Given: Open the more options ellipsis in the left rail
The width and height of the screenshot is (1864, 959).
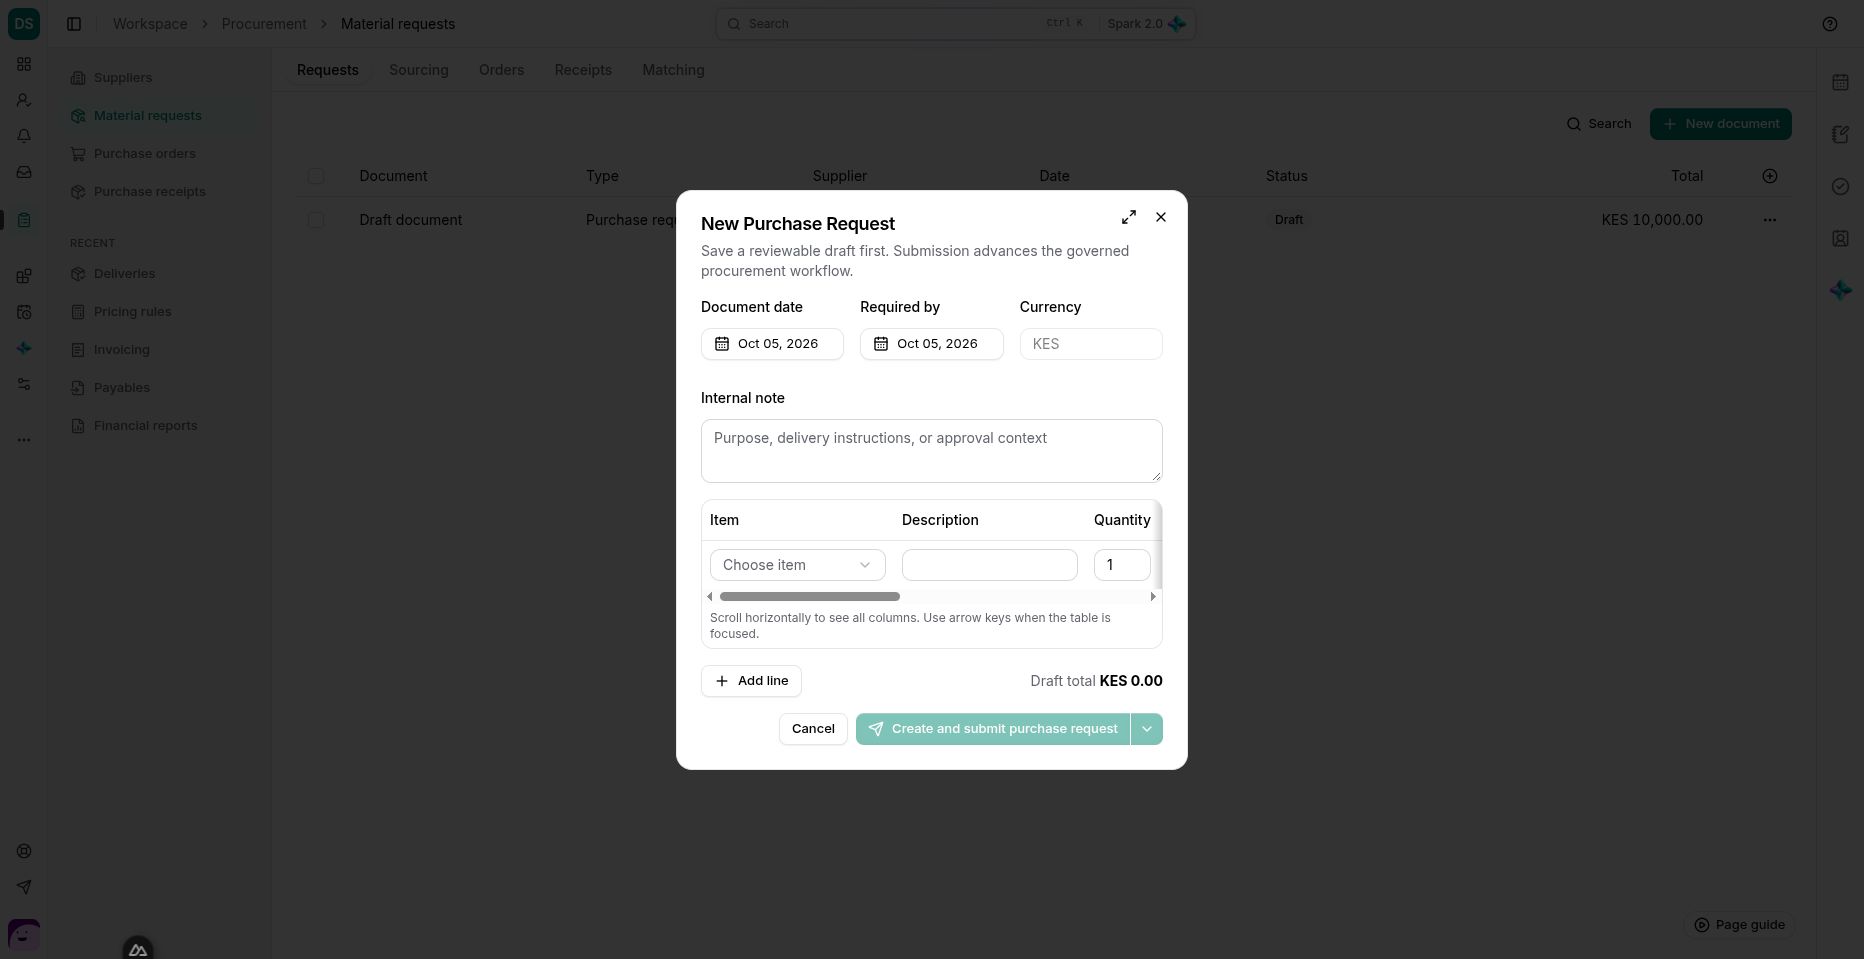Looking at the screenshot, I should [24, 440].
